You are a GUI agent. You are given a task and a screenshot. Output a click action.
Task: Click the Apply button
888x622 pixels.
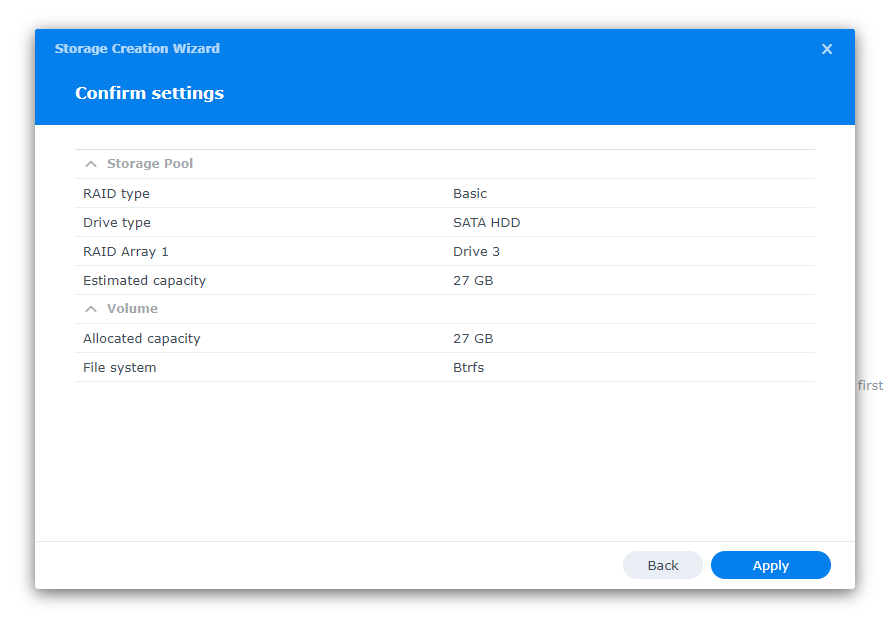pos(770,565)
